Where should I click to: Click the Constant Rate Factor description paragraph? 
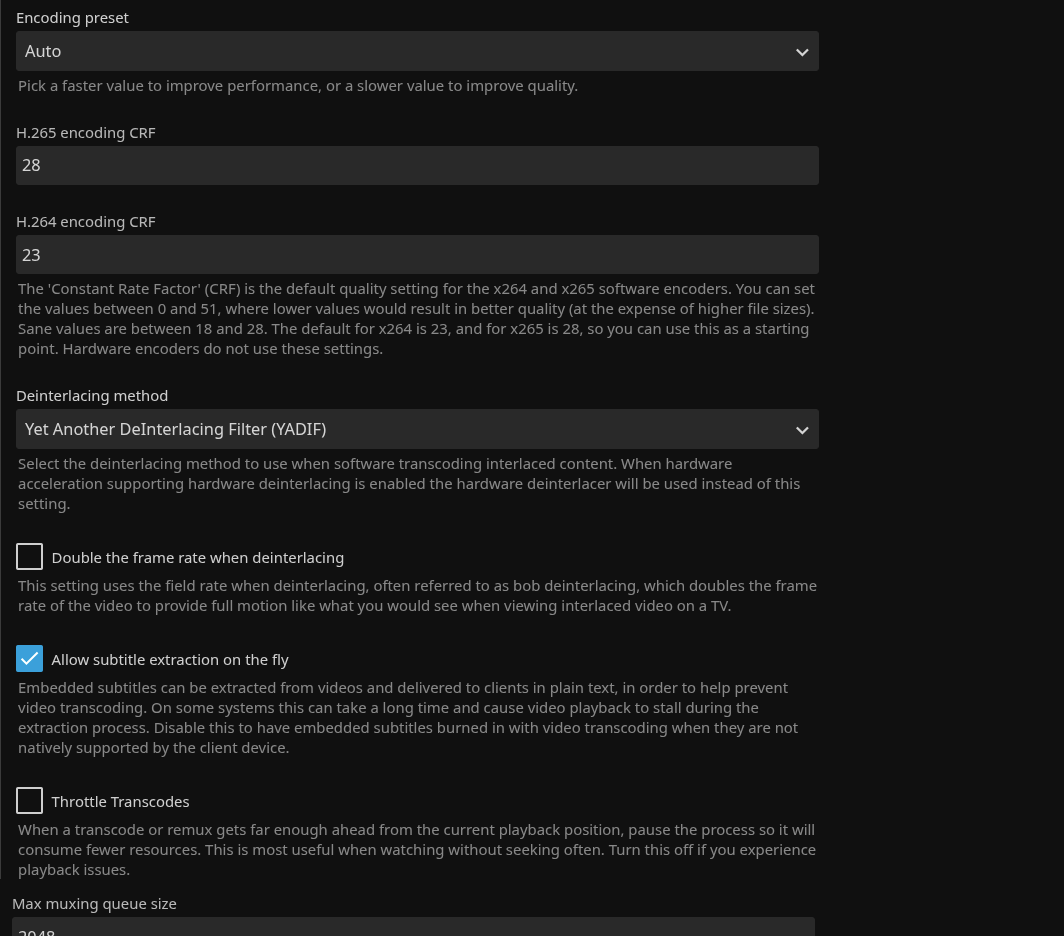416,319
